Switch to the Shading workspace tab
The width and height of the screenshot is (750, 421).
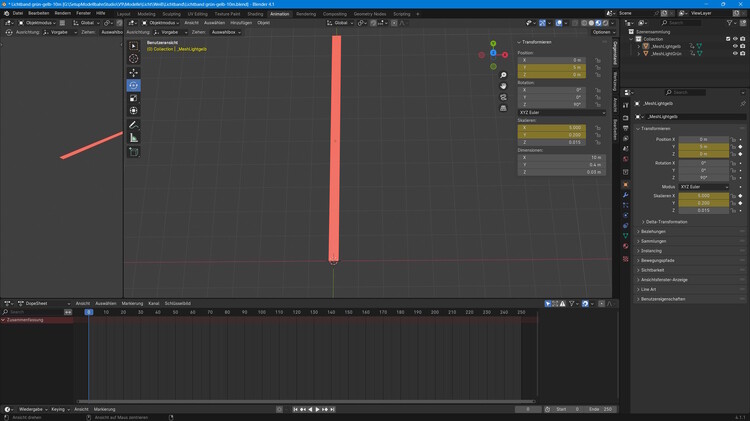click(255, 14)
